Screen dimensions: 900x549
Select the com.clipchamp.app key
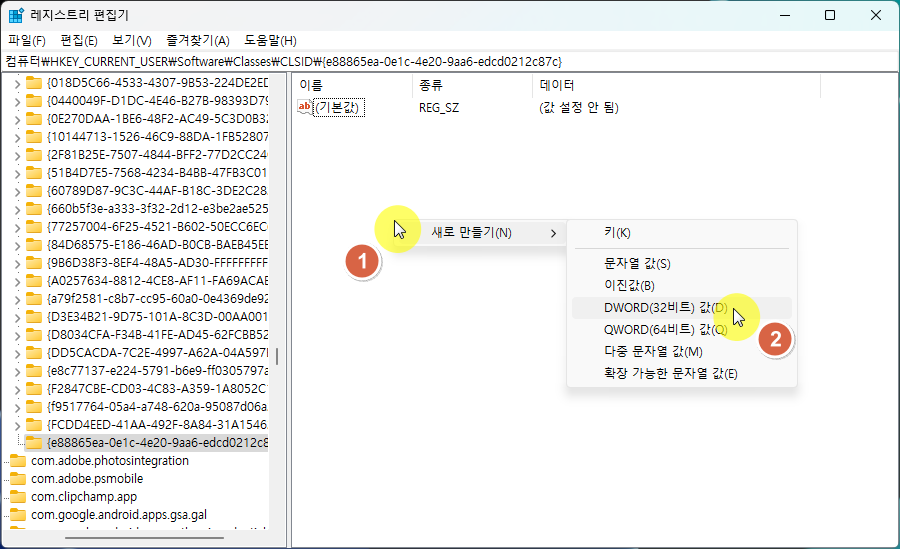click(84, 497)
